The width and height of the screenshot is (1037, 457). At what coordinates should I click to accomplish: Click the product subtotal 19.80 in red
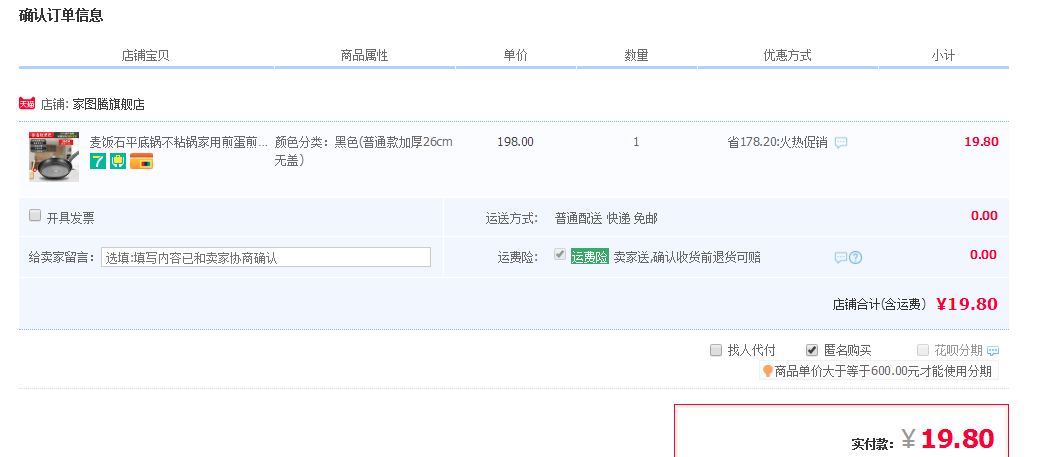pos(981,142)
